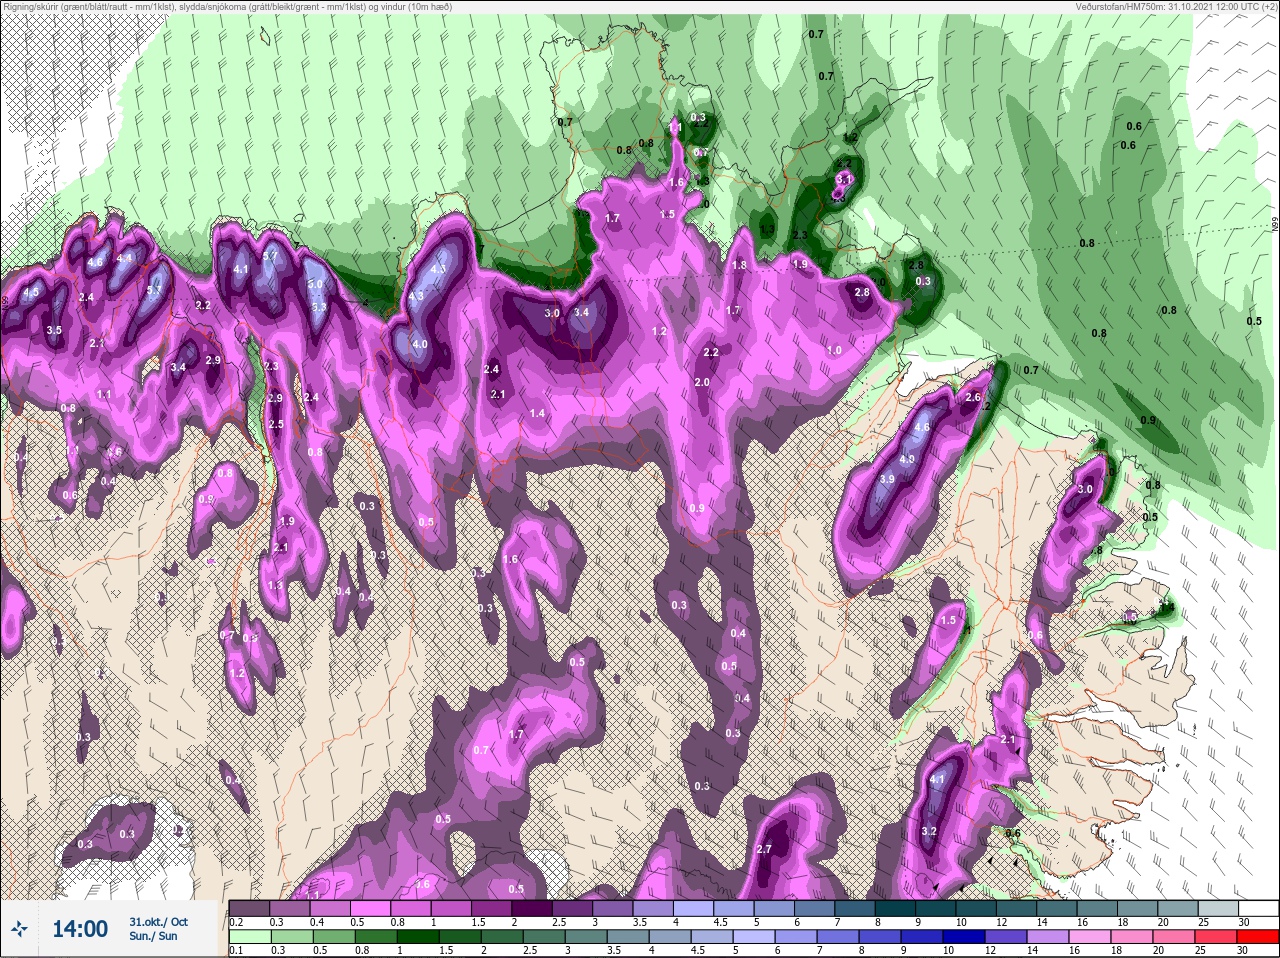The height and width of the screenshot is (958, 1280).
Task: Click the 3.9 precipitation value on the map
Action: 887,479
